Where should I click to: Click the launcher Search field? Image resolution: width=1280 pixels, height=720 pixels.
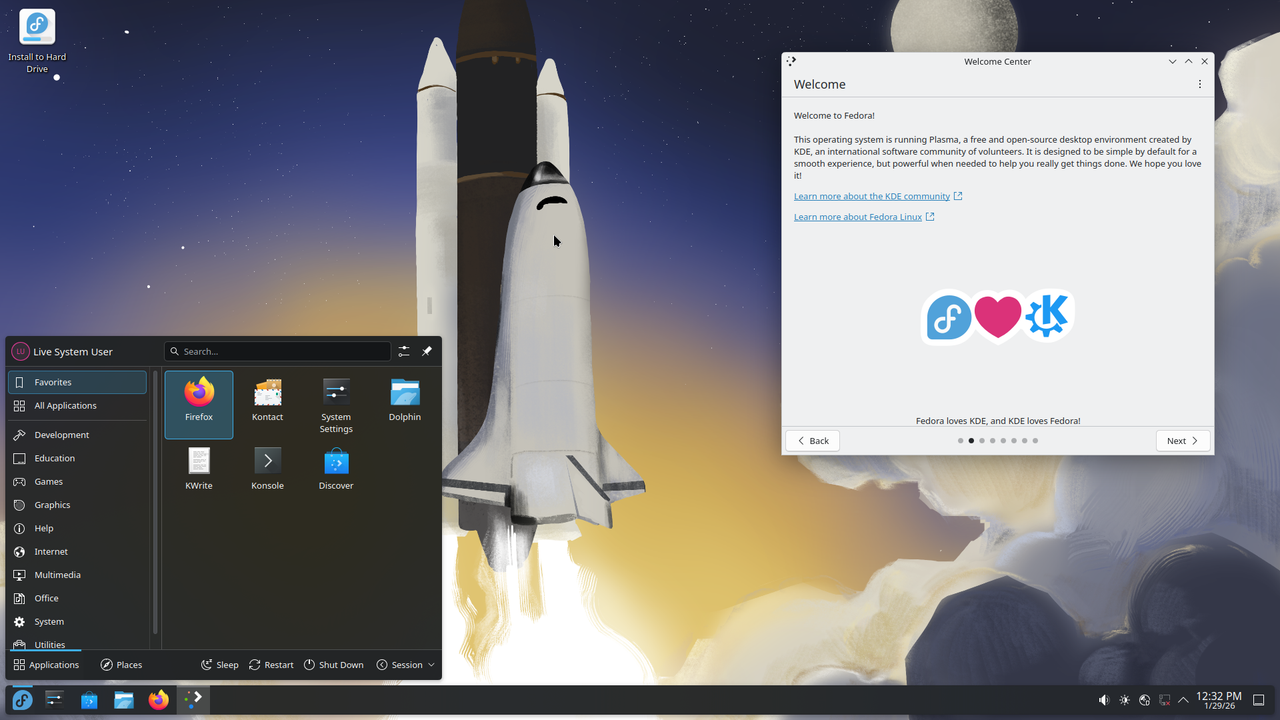(277, 351)
